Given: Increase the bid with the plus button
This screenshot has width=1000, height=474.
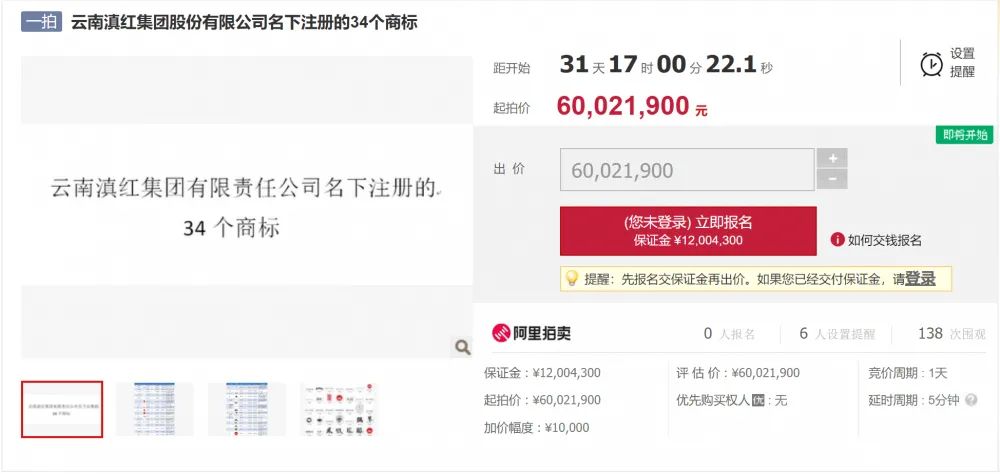Looking at the screenshot, I should [x=832, y=158].
